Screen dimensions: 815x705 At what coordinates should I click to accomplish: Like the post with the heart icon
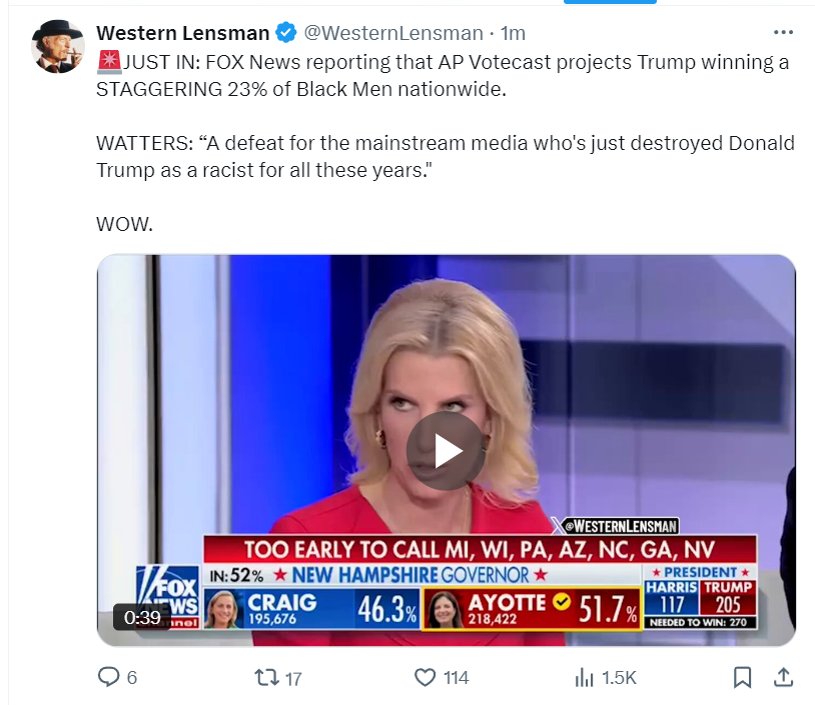click(425, 677)
